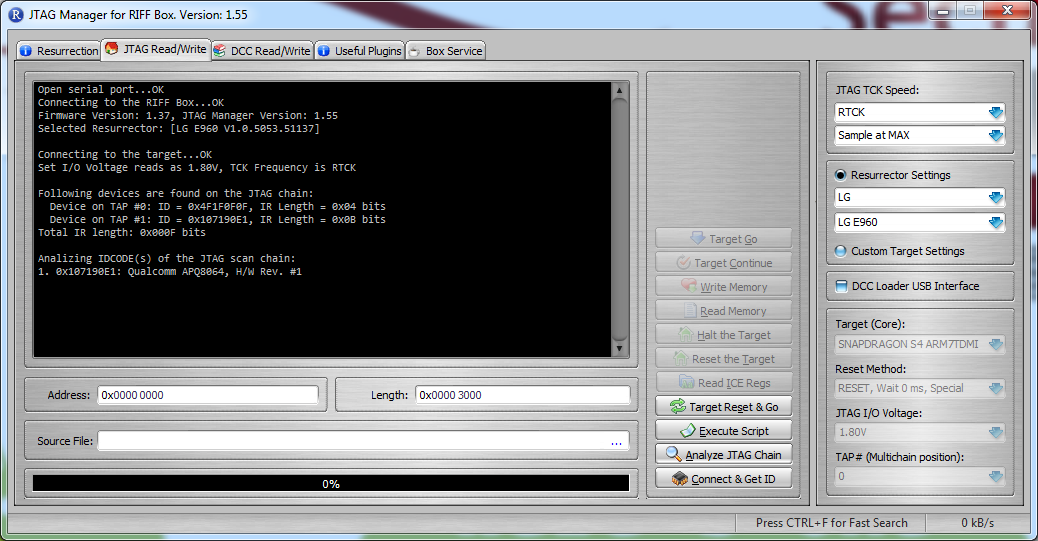Click the 0% progress bar
The height and width of the screenshot is (541, 1038).
[331, 483]
